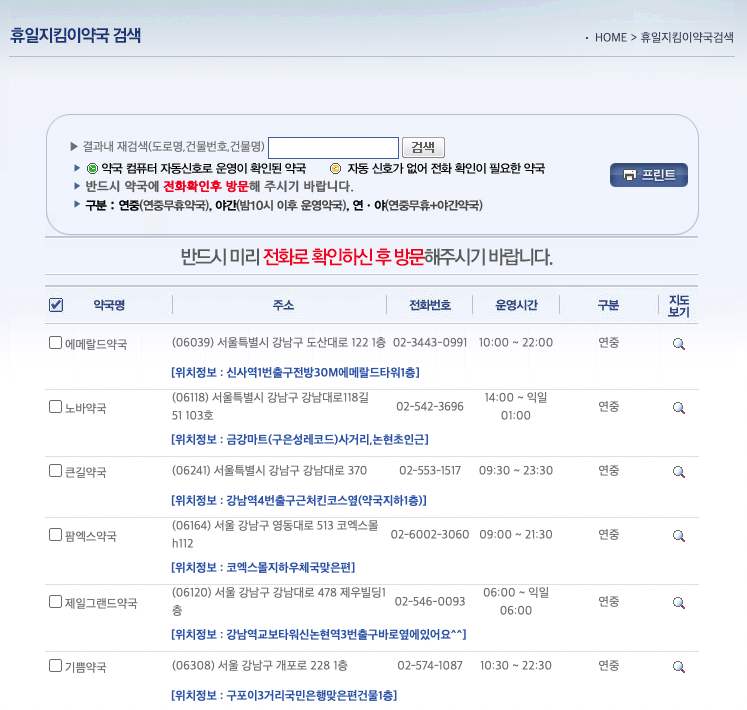Open map view for 기쁨약국
This screenshot has width=747, height=710.
click(x=678, y=667)
